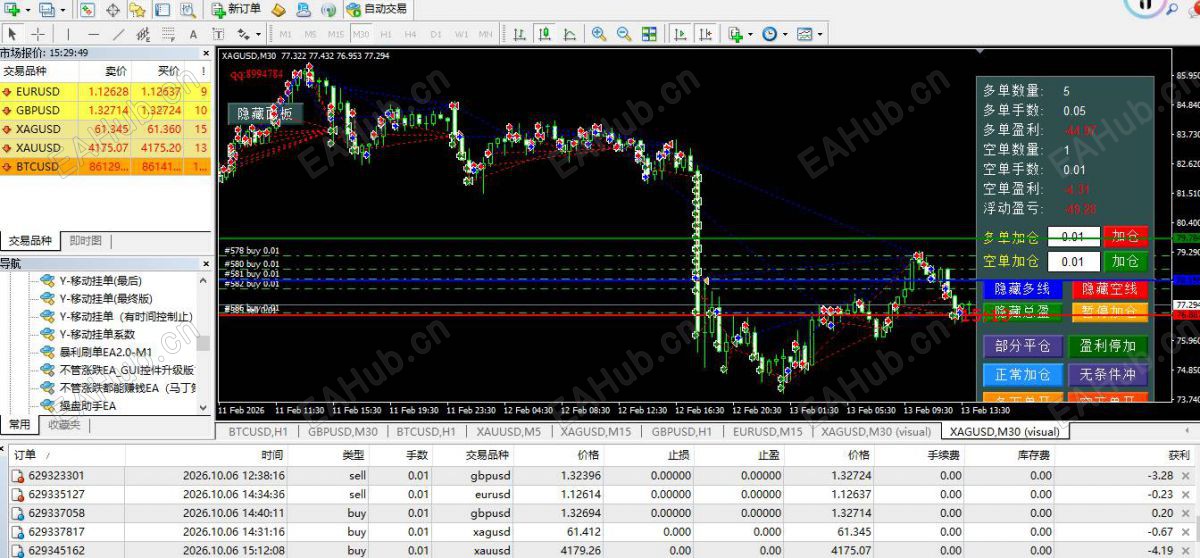Select the M15 timeframe

click(336, 34)
